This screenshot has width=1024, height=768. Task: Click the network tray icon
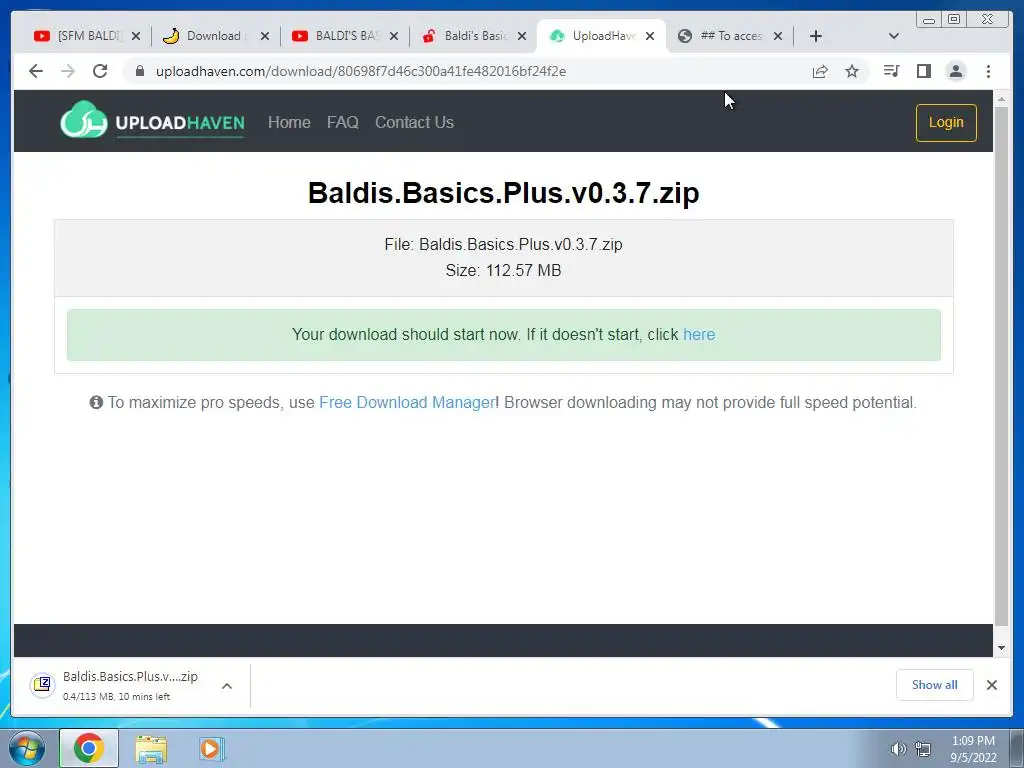click(923, 749)
